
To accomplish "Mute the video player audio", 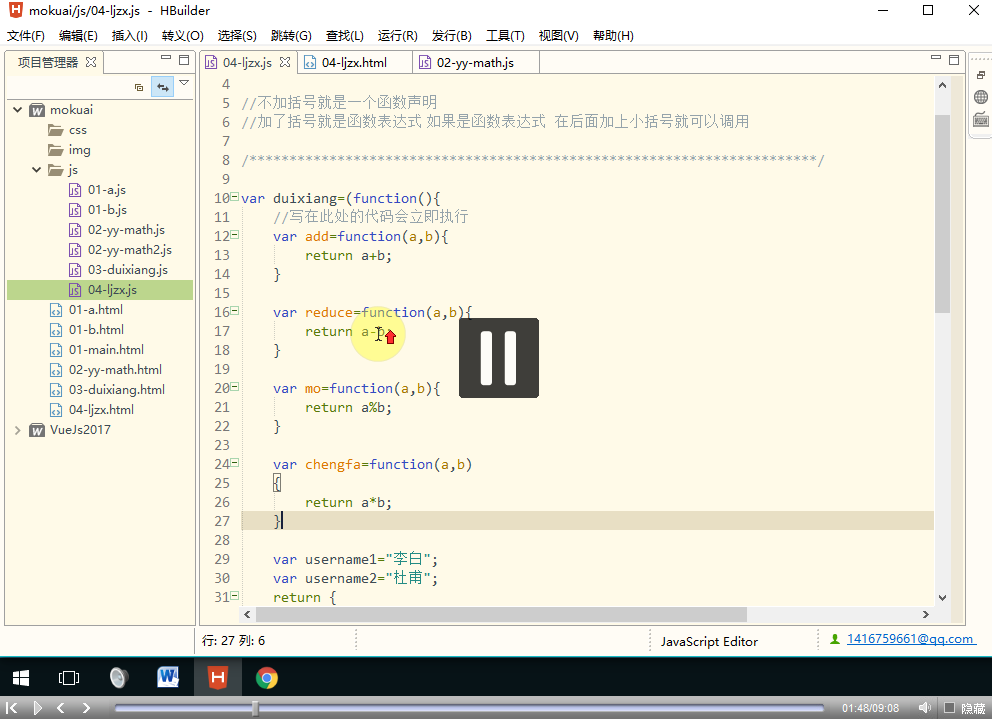I will [923, 707].
